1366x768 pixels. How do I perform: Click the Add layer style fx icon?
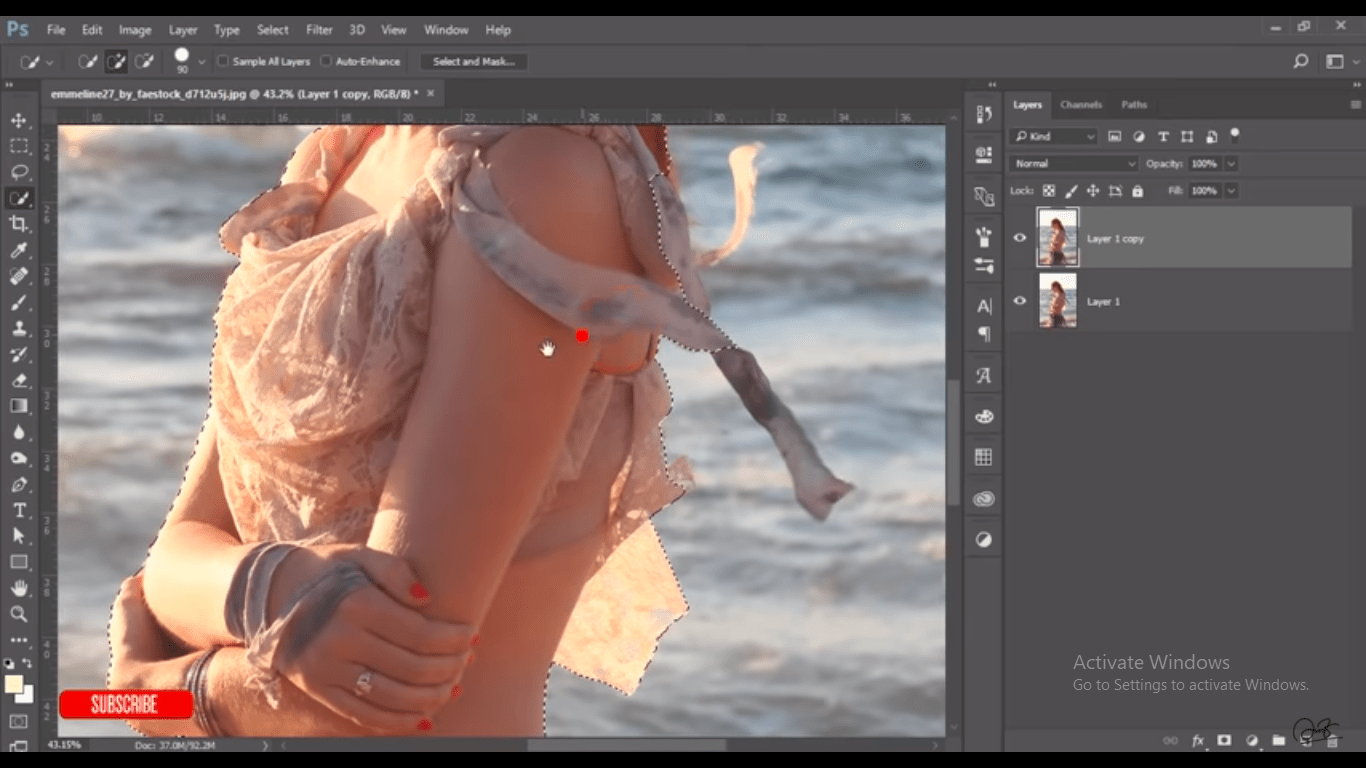point(1198,741)
